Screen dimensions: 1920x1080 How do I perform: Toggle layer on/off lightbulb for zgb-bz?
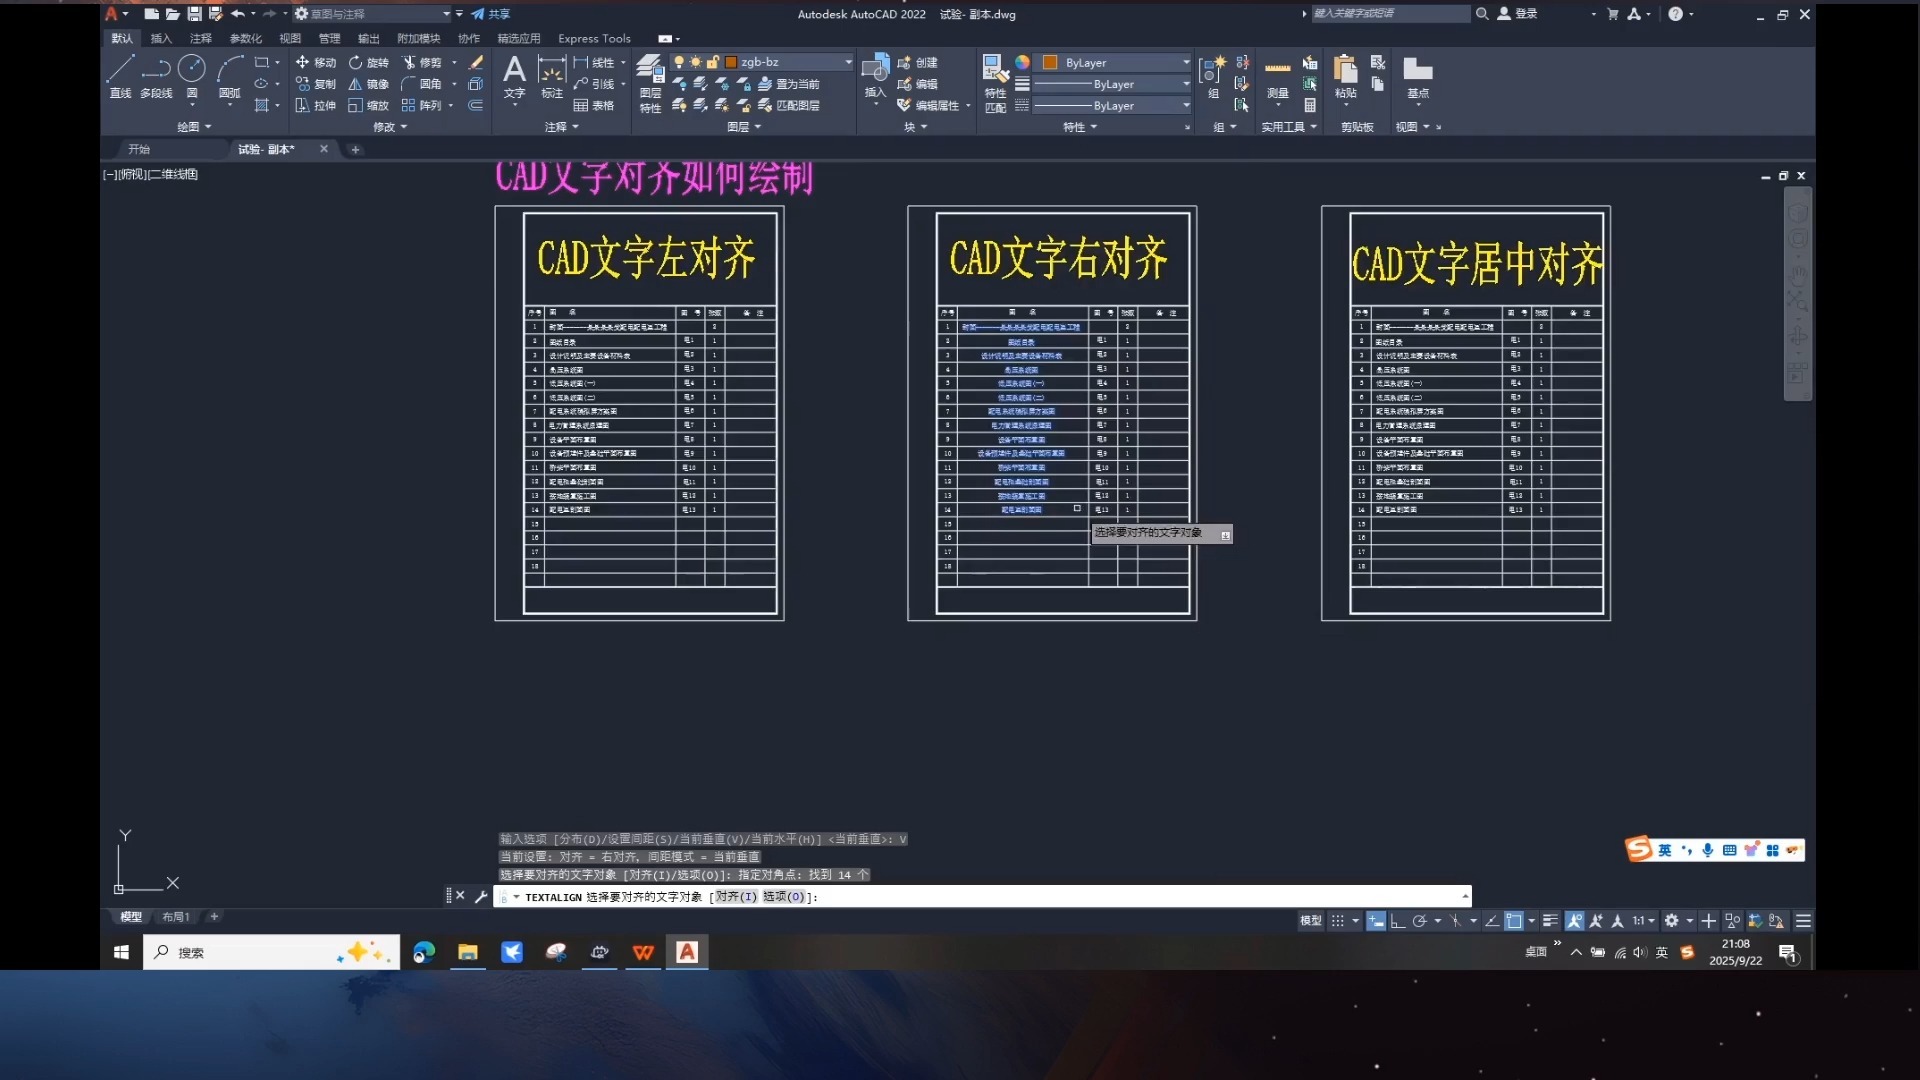(x=680, y=62)
